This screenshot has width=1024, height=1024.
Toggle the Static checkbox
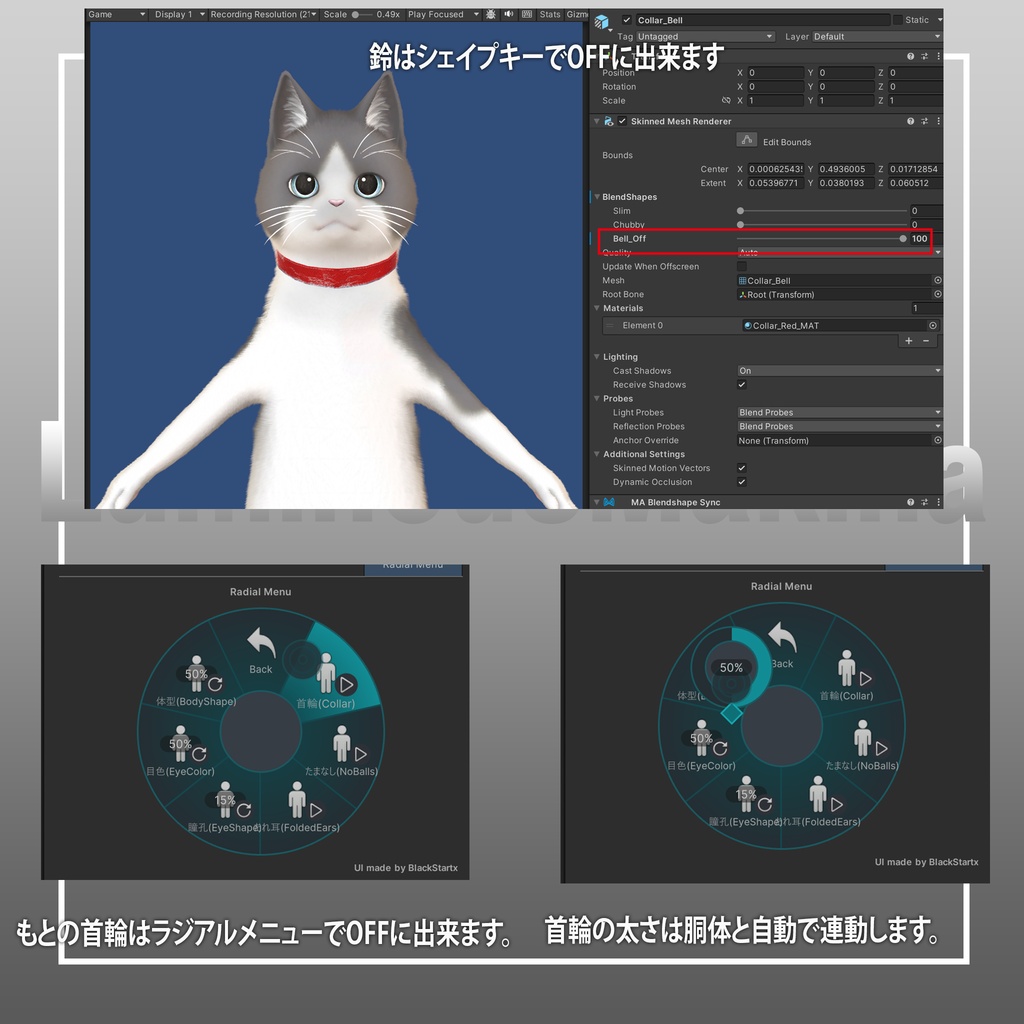(x=898, y=20)
